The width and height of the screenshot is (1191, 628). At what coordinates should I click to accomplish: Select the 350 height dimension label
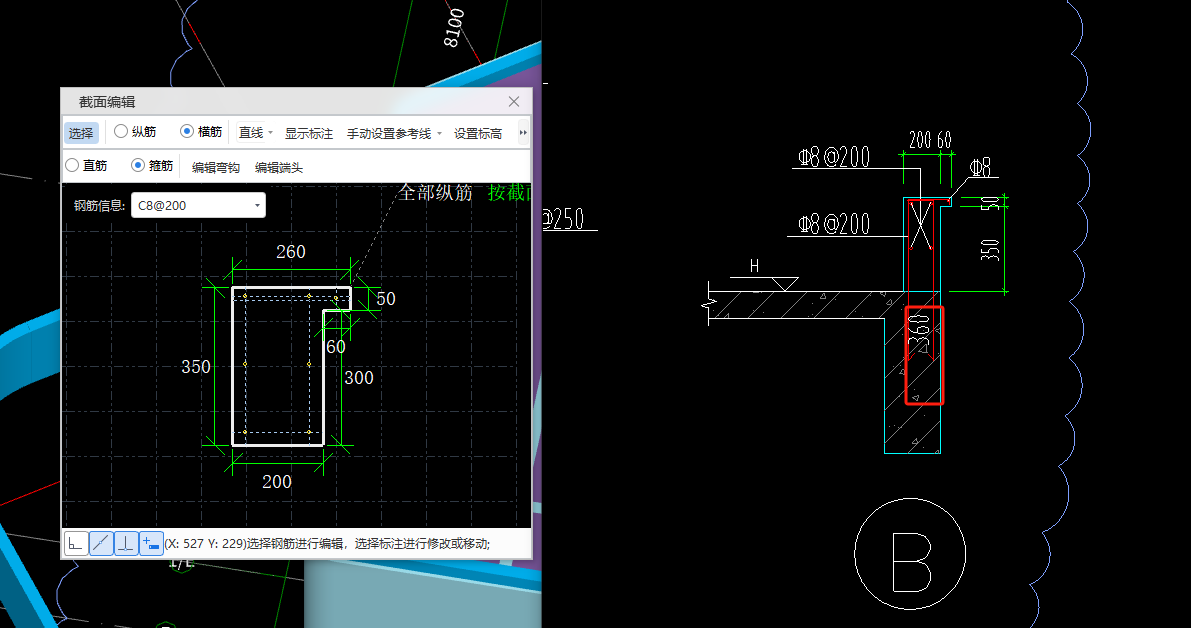point(196,367)
